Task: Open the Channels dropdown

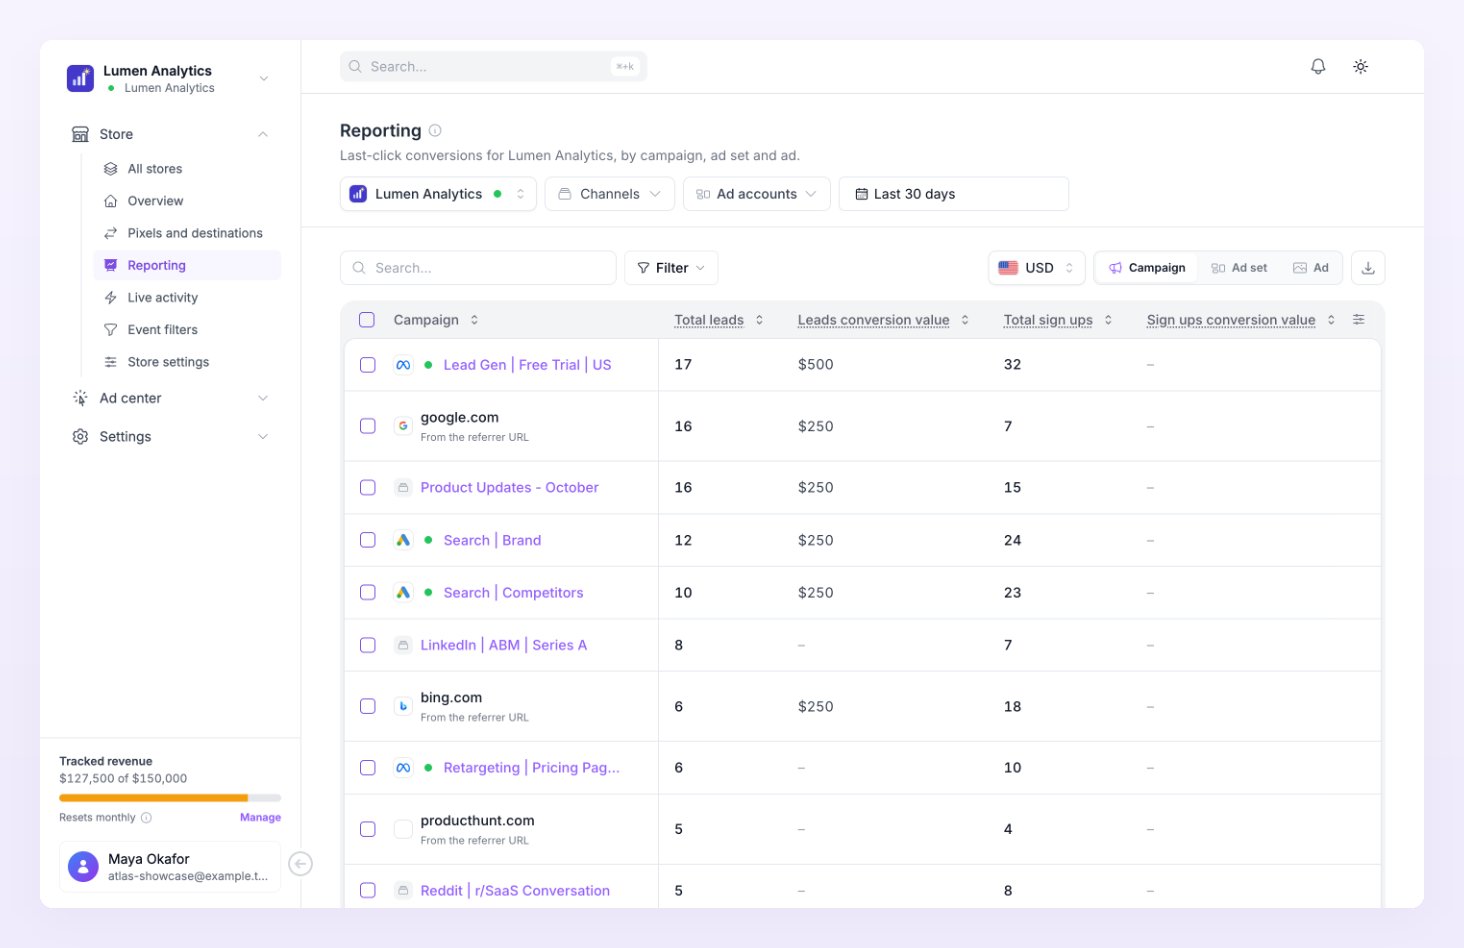Action: (610, 194)
